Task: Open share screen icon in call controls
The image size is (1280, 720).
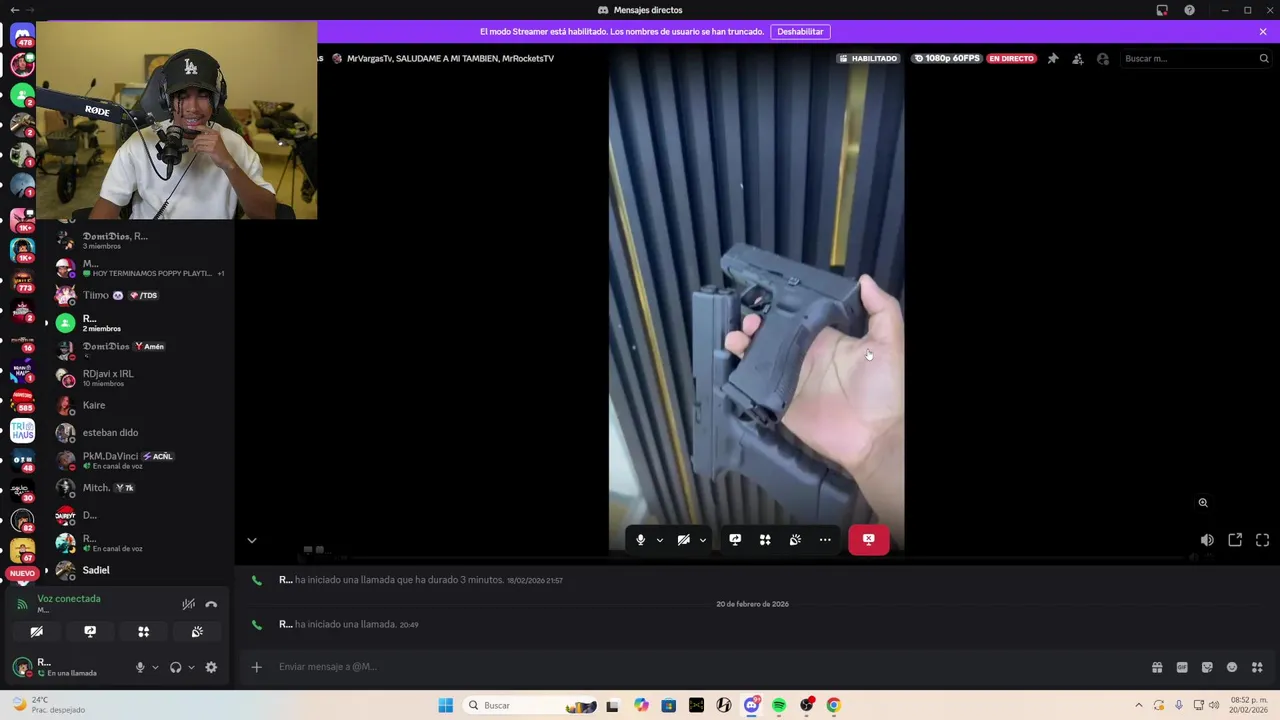Action: point(735,540)
